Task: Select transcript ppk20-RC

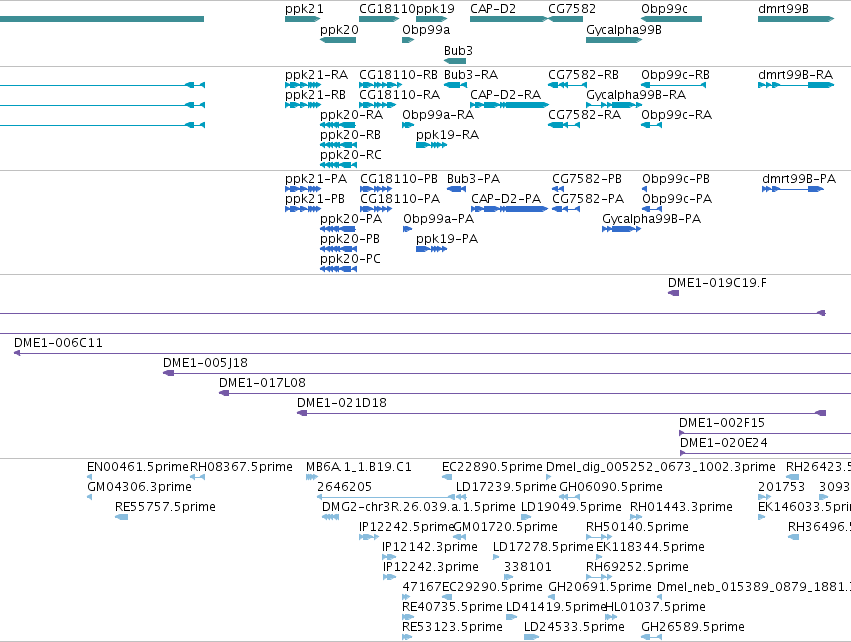Action: [351, 155]
